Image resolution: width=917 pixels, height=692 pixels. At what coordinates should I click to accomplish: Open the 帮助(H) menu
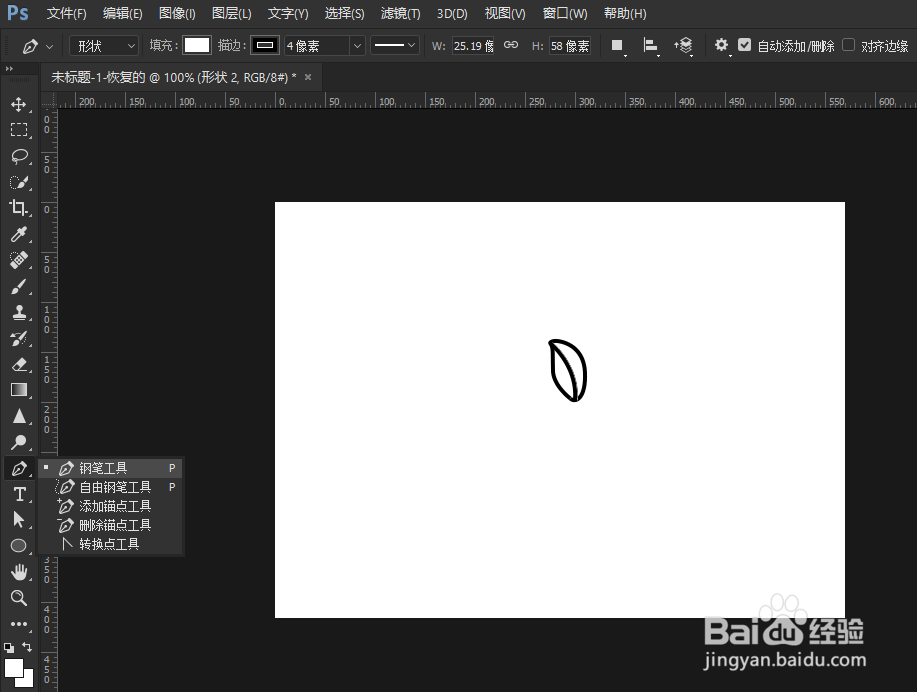click(x=625, y=13)
